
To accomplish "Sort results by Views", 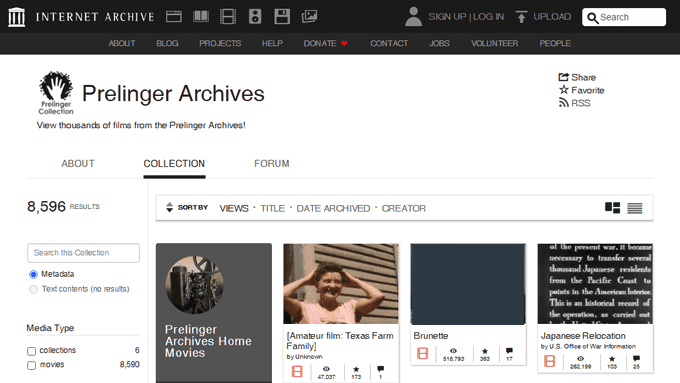I will coord(234,209).
